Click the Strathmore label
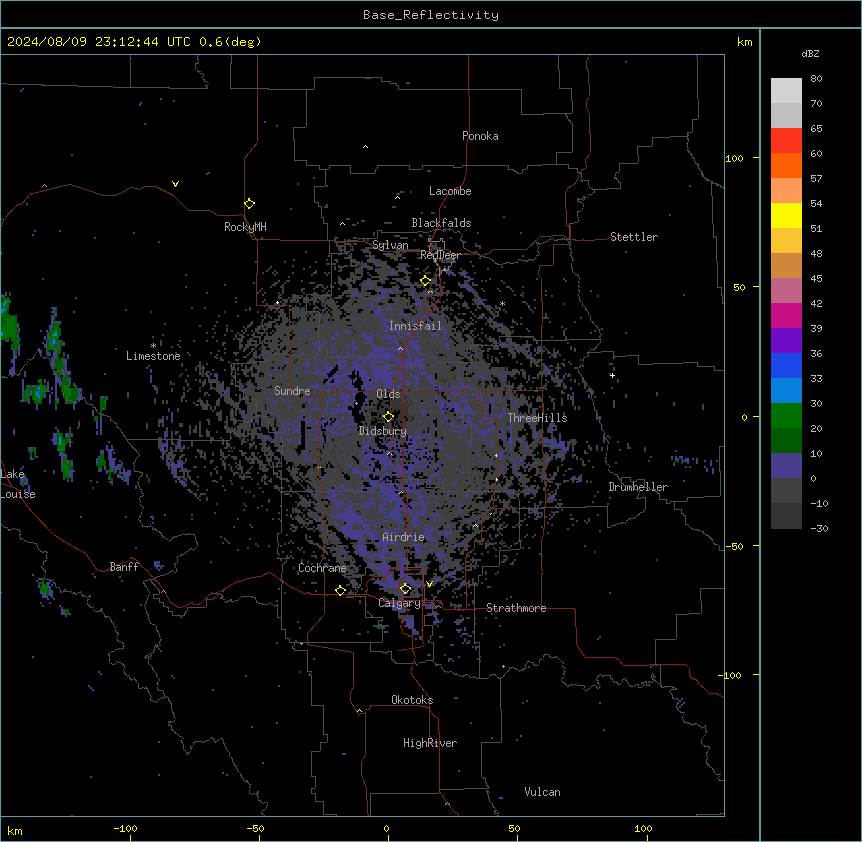 click(516, 608)
